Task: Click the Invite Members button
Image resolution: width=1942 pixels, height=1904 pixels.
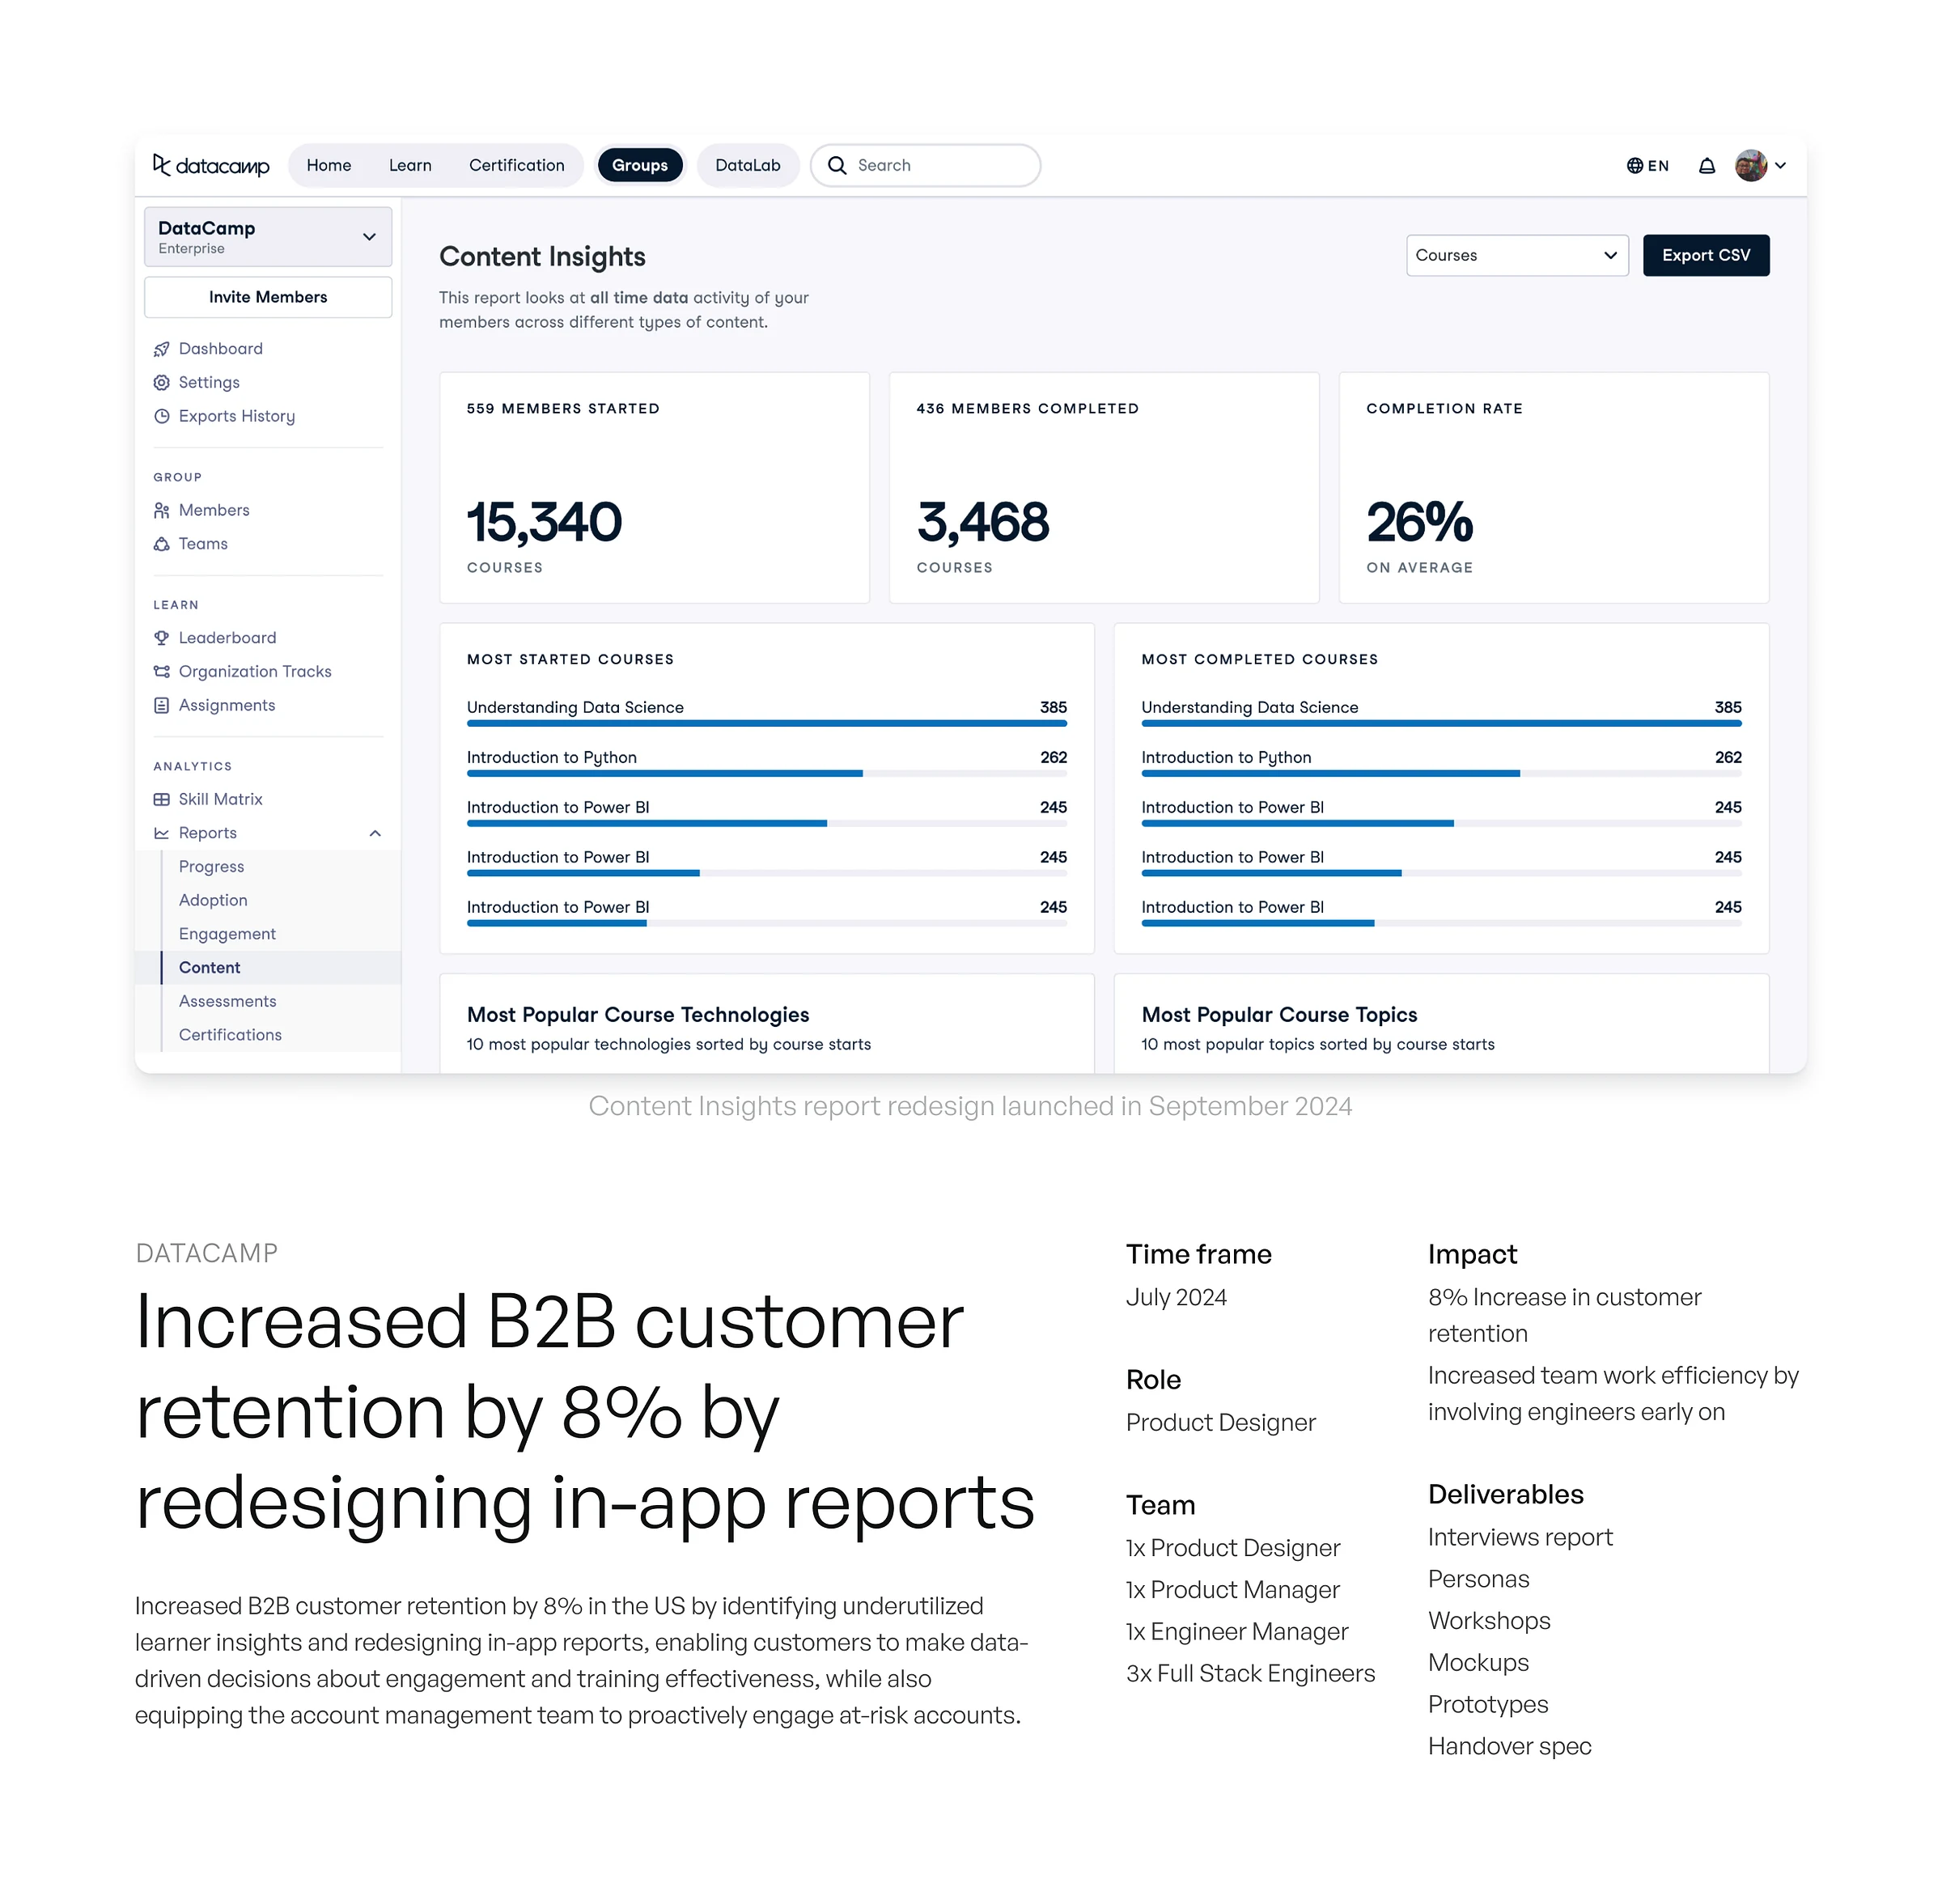Action: [268, 297]
